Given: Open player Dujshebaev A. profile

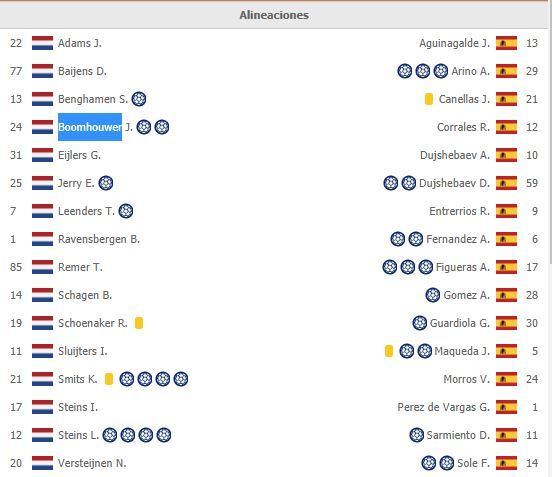Looking at the screenshot, I should [x=455, y=155].
